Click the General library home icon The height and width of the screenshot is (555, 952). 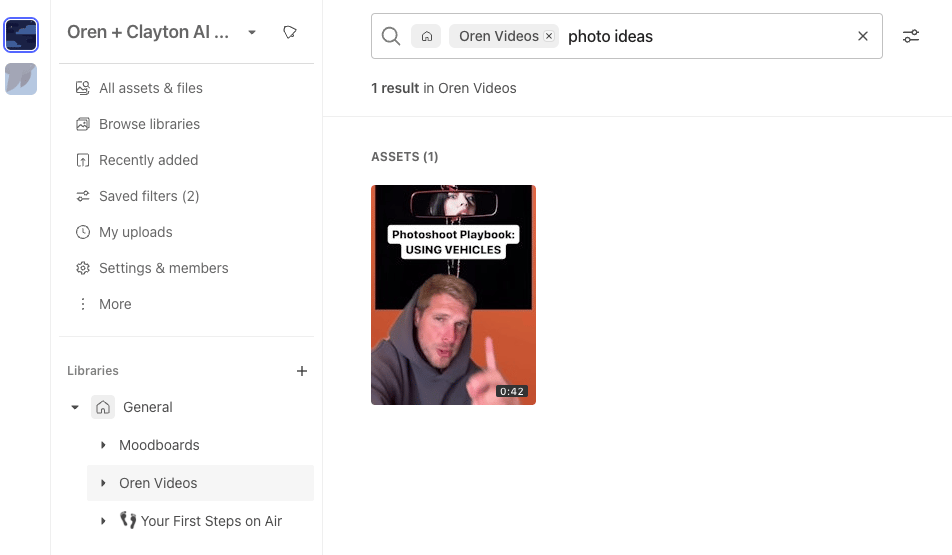pos(103,407)
